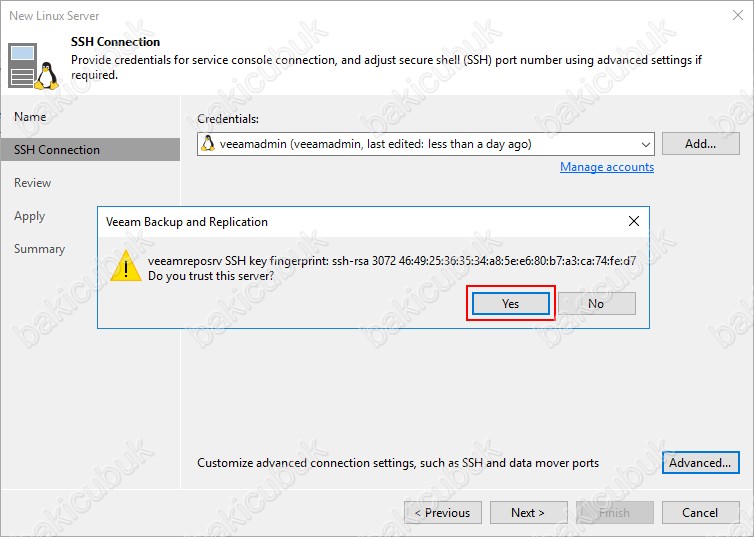Viewport: 754px width, 537px height.
Task: Select the Review wizard step
Action: coord(33,183)
